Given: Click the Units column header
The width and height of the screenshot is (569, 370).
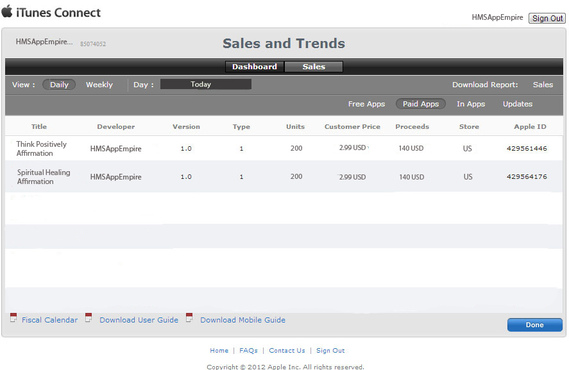Looking at the screenshot, I should [x=295, y=127].
